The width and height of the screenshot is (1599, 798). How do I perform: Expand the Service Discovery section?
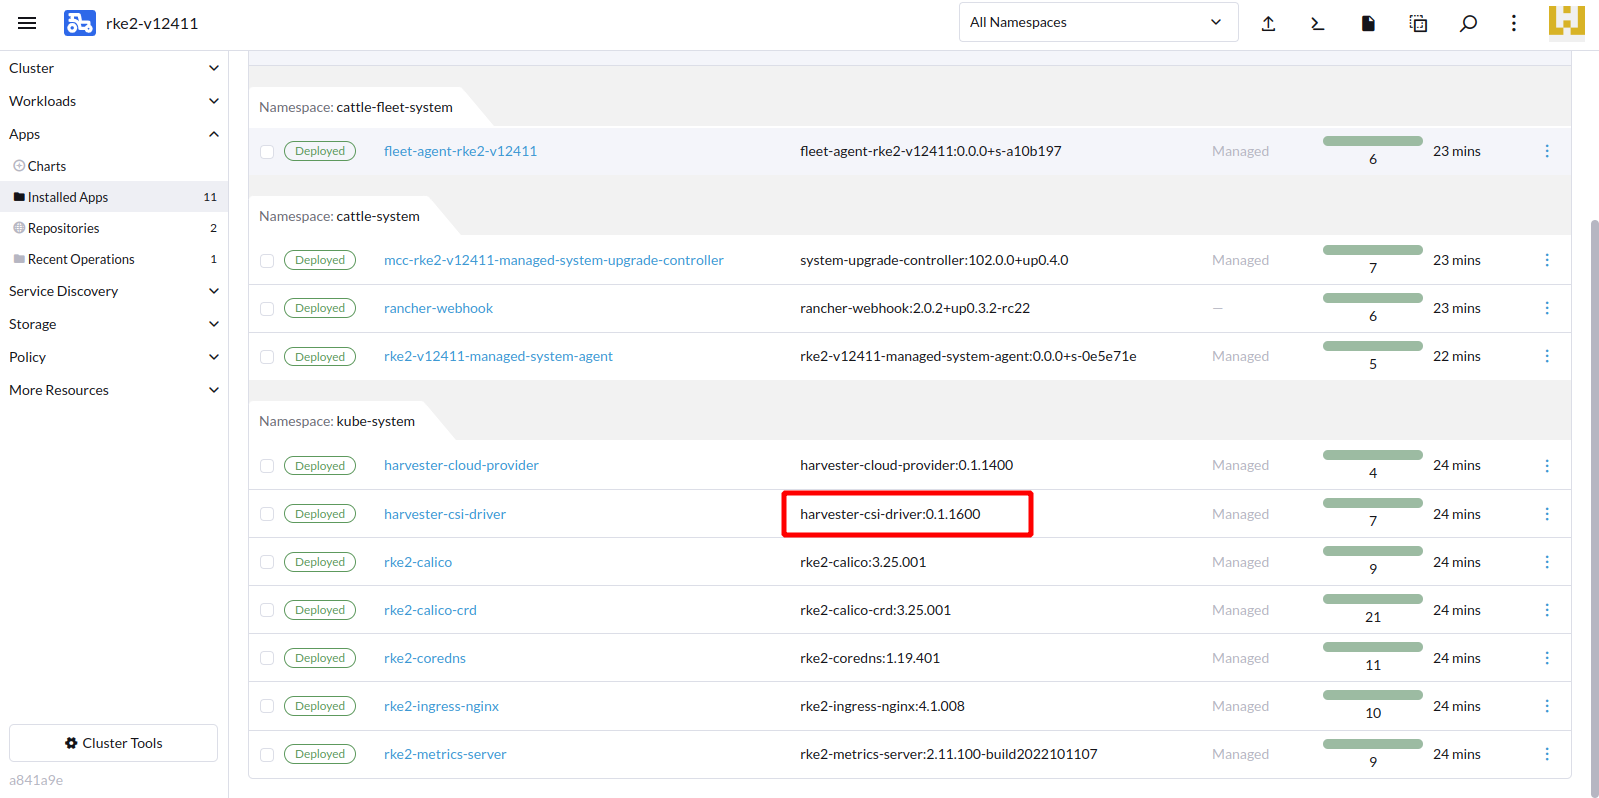[114, 291]
